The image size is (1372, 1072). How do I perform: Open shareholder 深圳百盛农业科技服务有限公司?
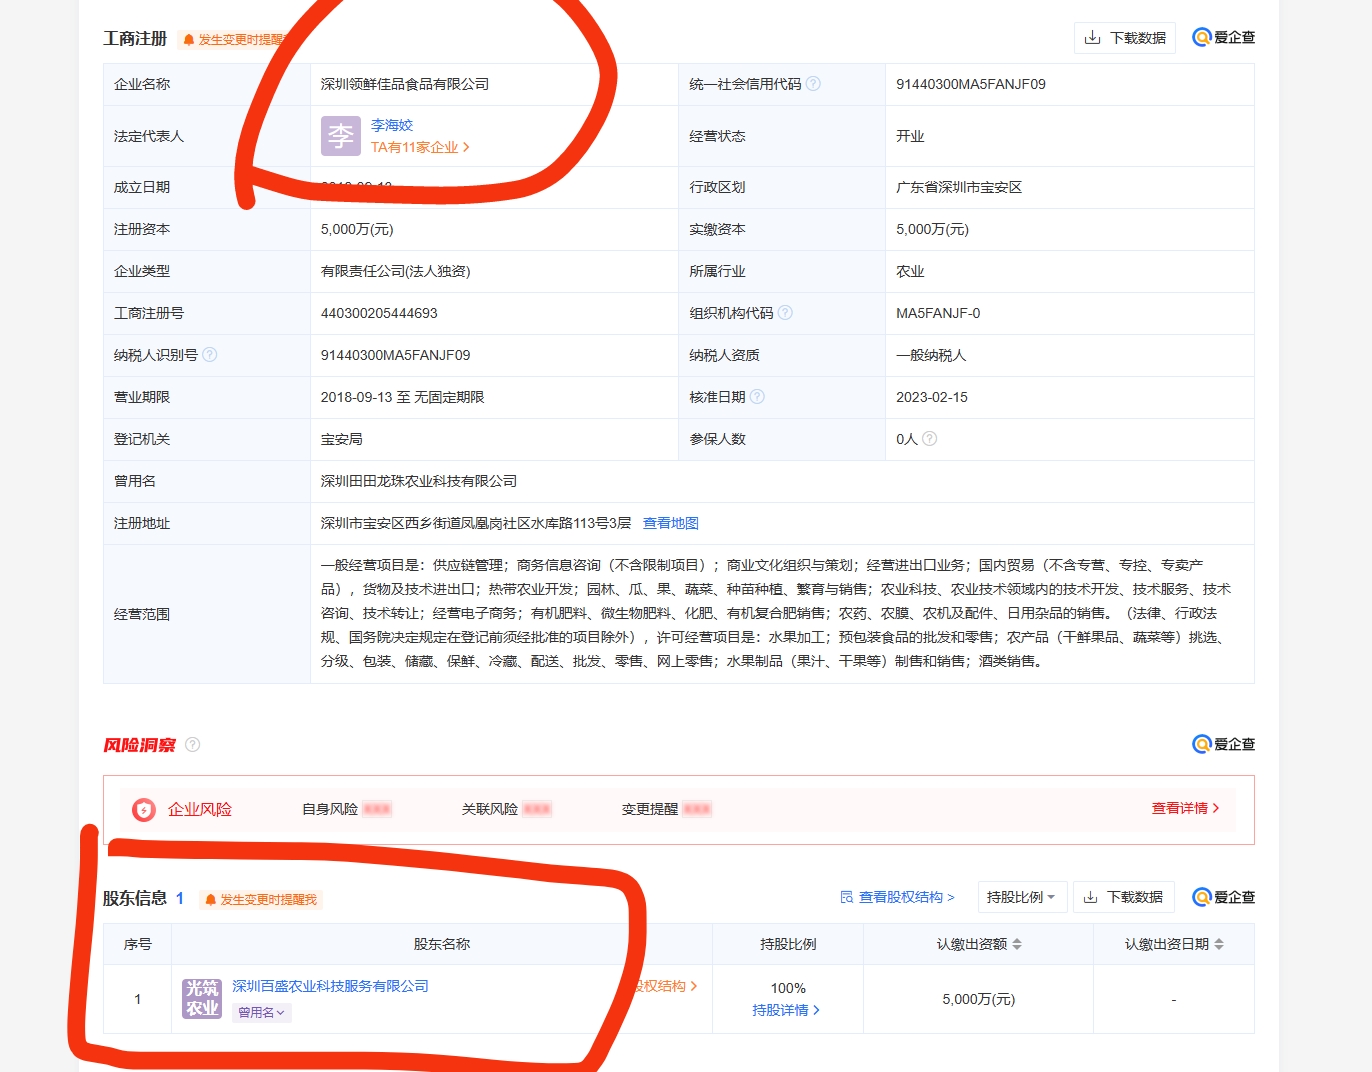click(330, 986)
